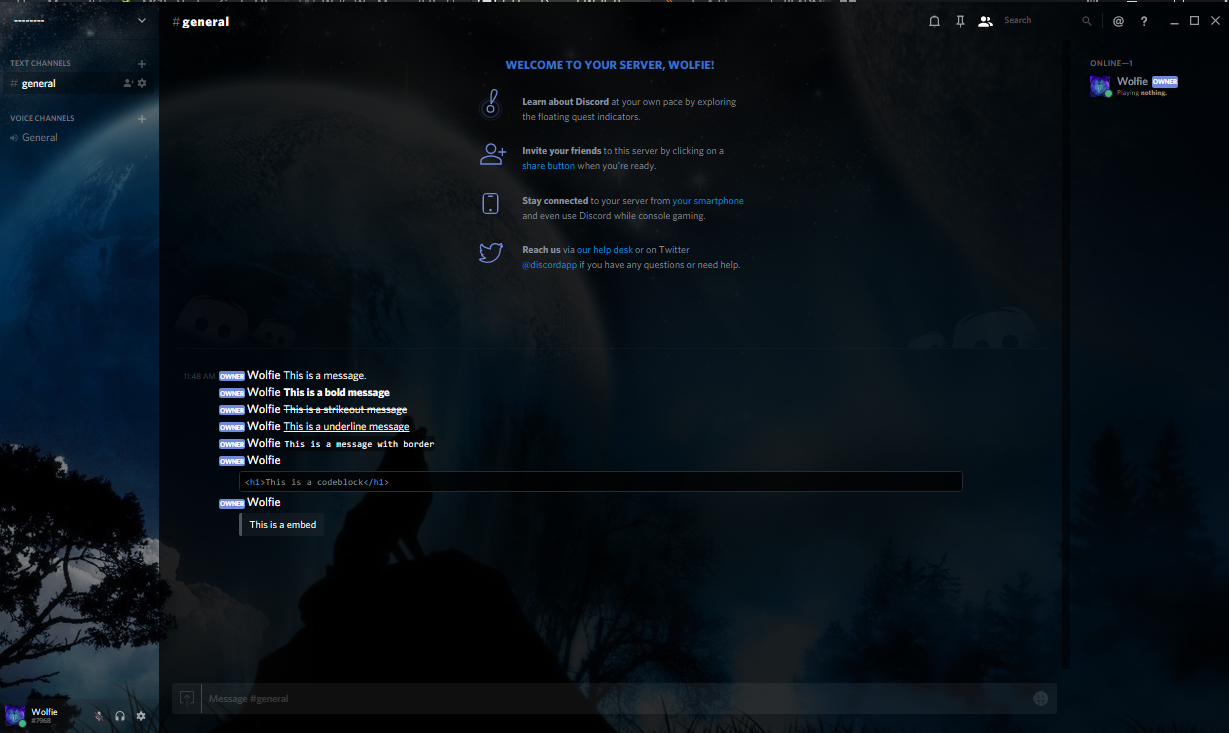Click own avatar in bottom user panel
The width and height of the screenshot is (1229, 733).
(x=15, y=716)
